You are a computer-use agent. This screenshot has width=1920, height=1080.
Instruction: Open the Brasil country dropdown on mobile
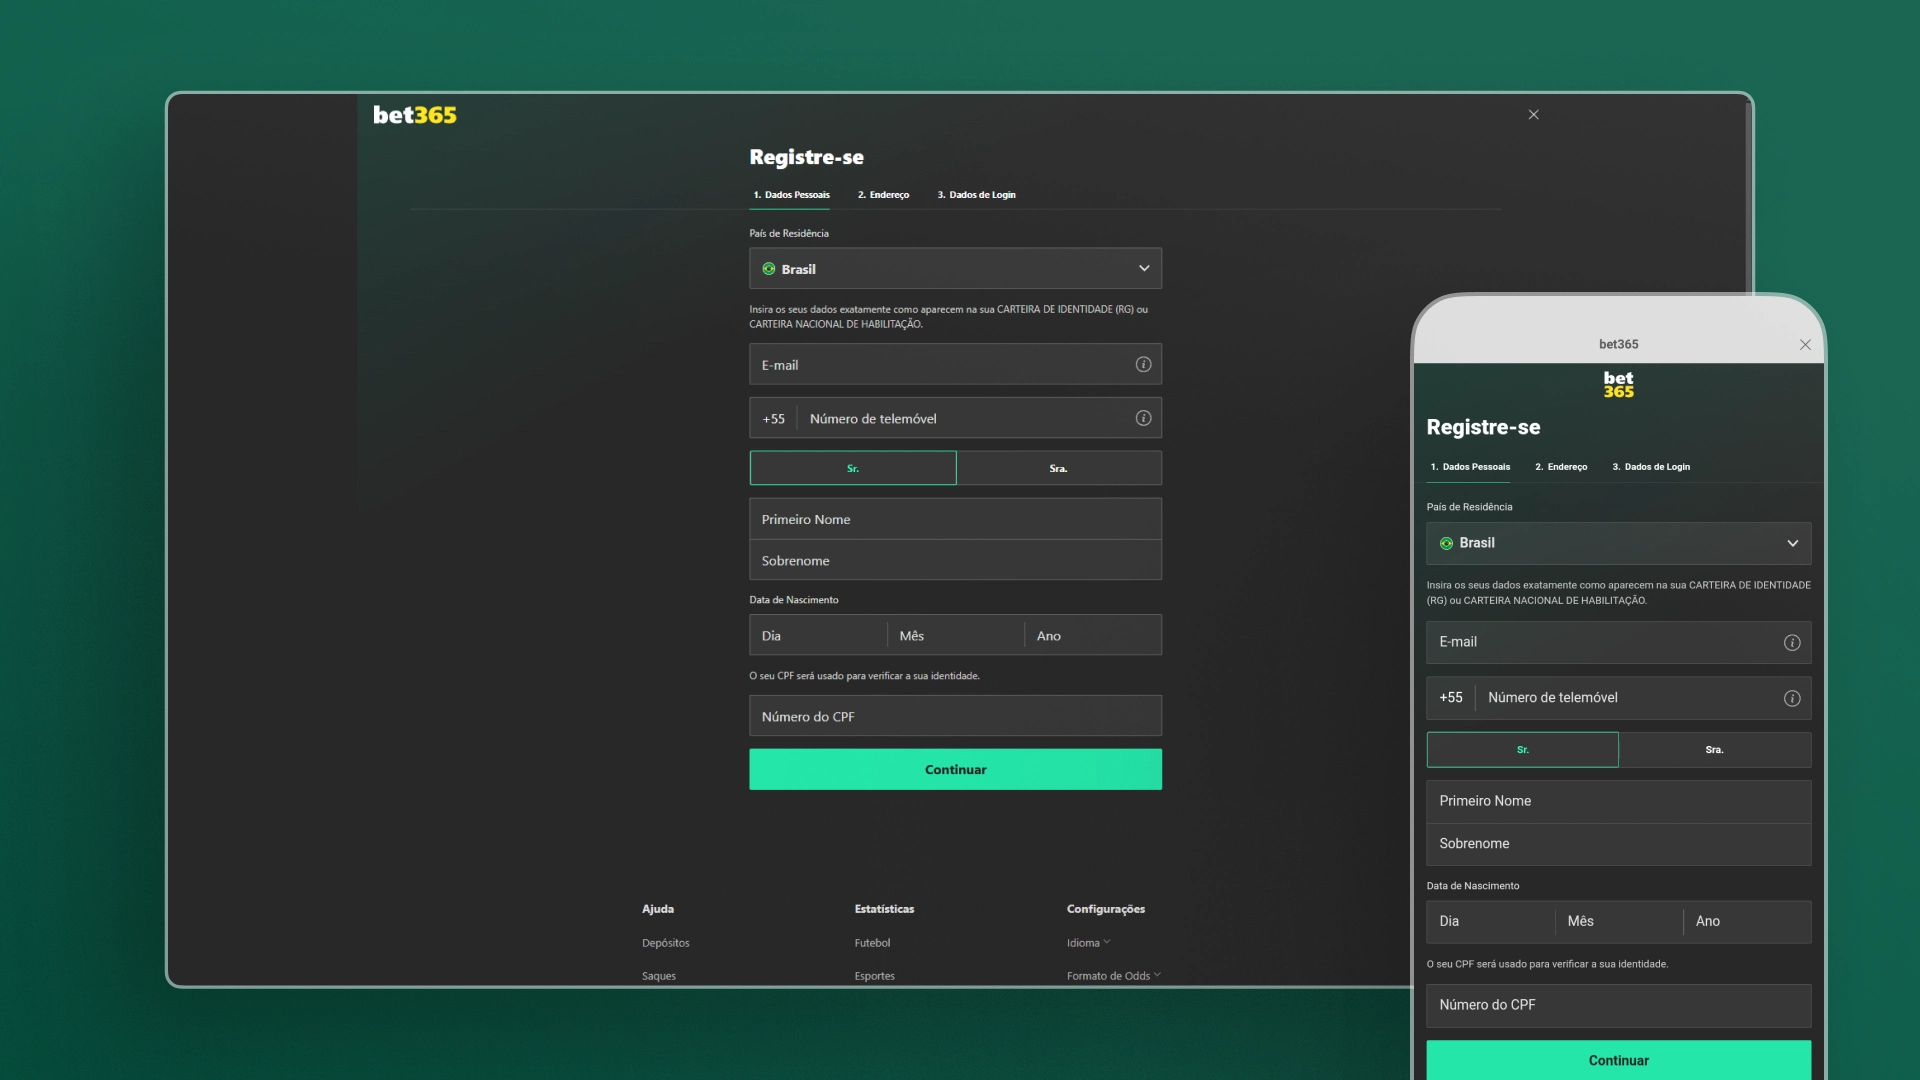click(1618, 543)
